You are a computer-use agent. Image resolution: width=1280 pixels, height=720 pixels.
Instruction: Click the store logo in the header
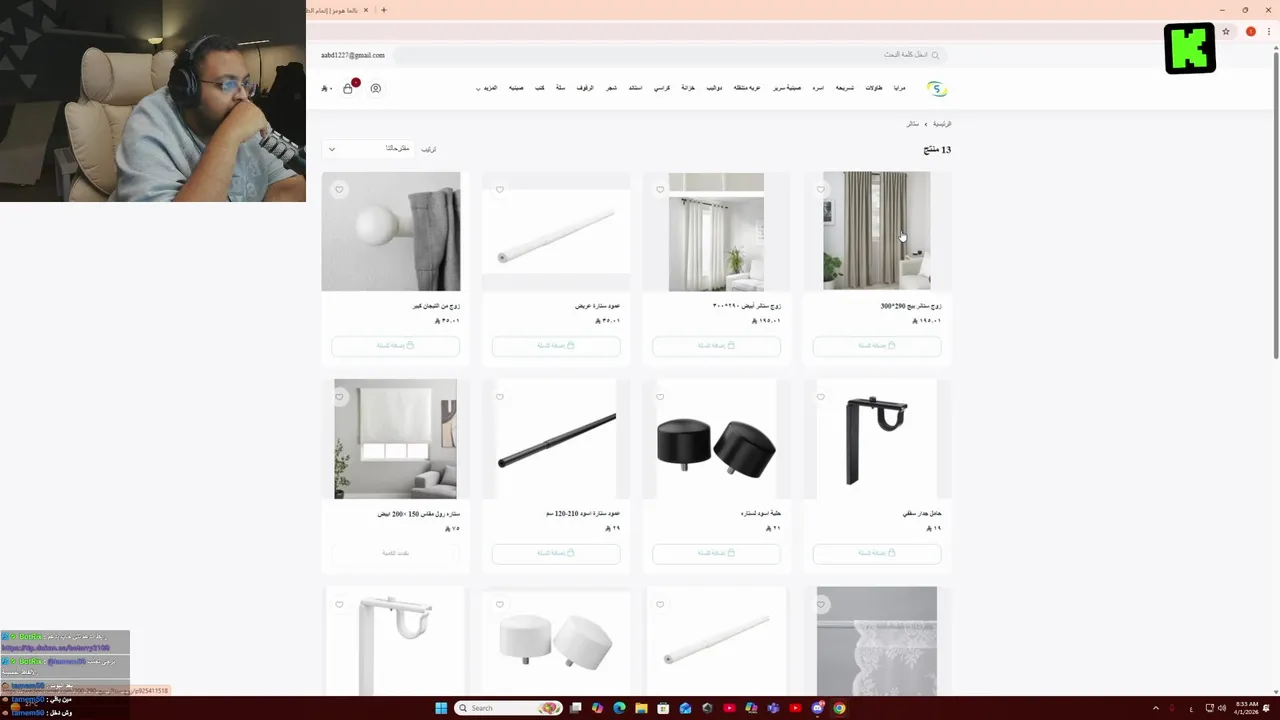pos(937,89)
